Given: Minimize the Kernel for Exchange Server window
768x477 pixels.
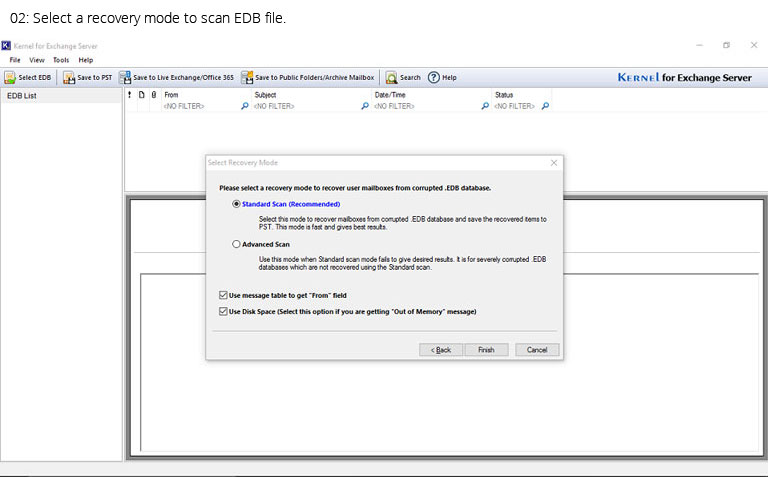Looking at the screenshot, I should click(699, 45).
